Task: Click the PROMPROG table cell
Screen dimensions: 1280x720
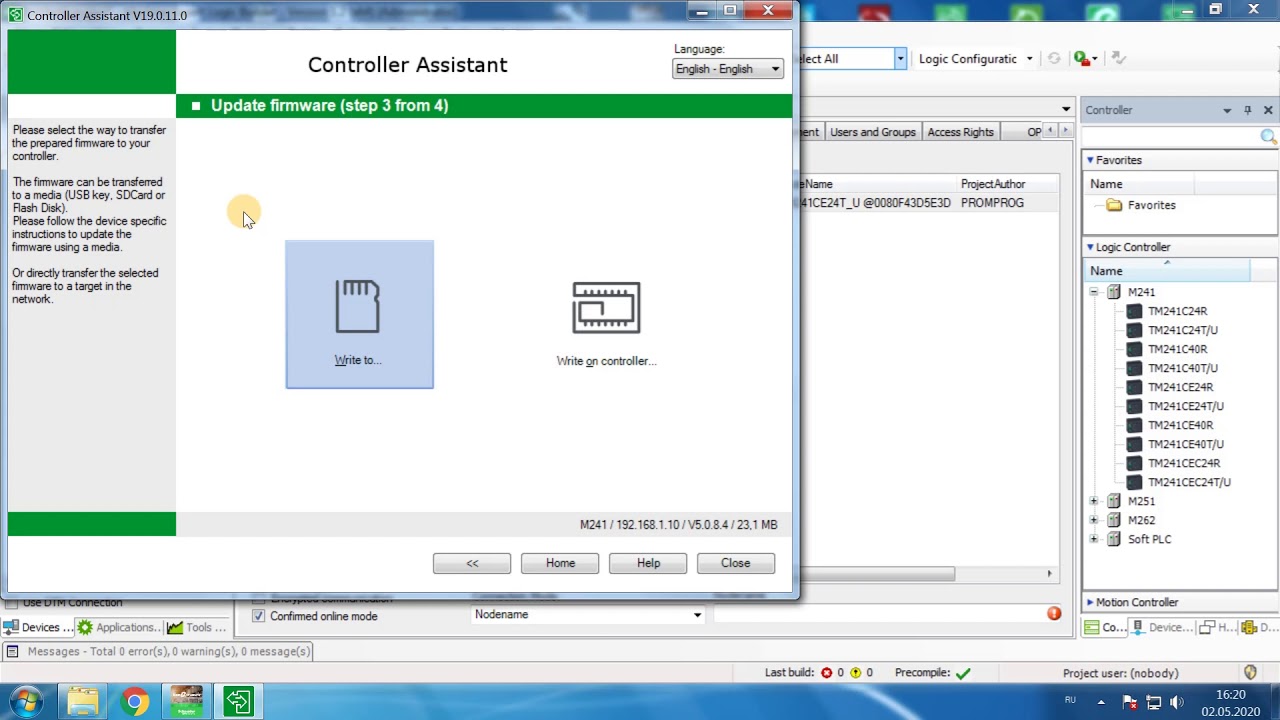Action: pos(992,203)
